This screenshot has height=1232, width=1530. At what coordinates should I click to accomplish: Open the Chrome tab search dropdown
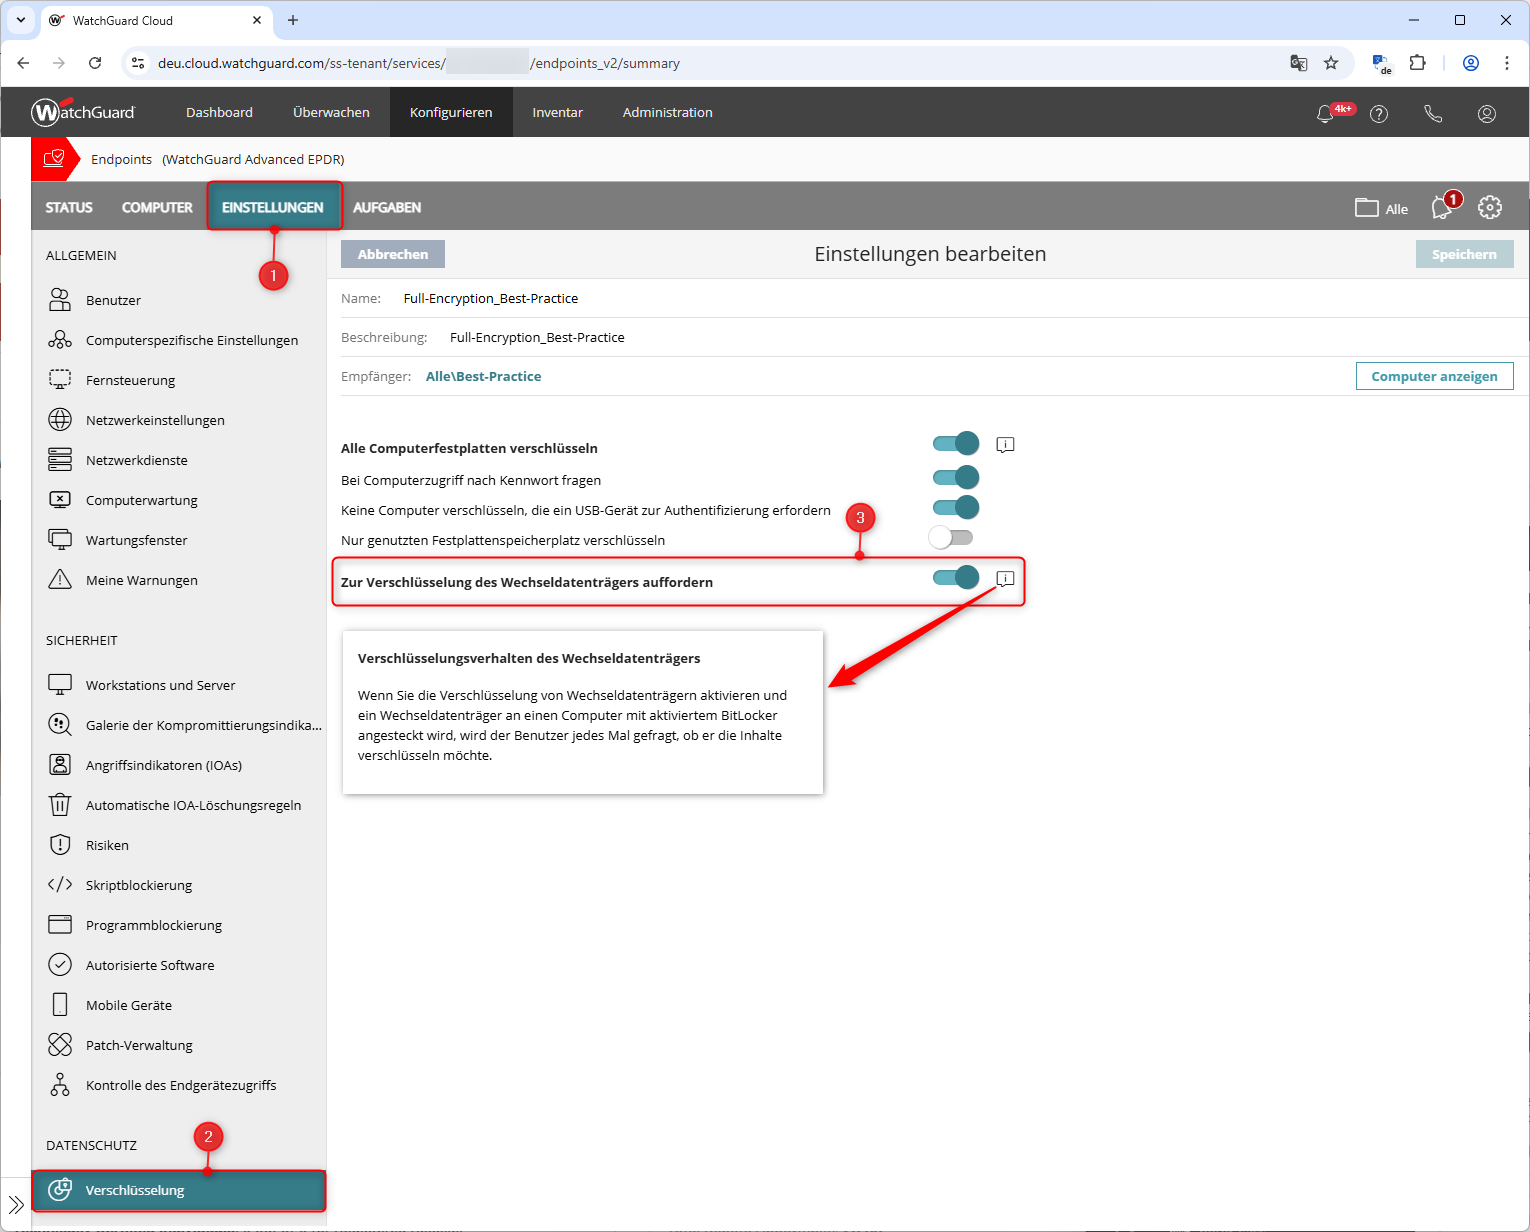(21, 20)
